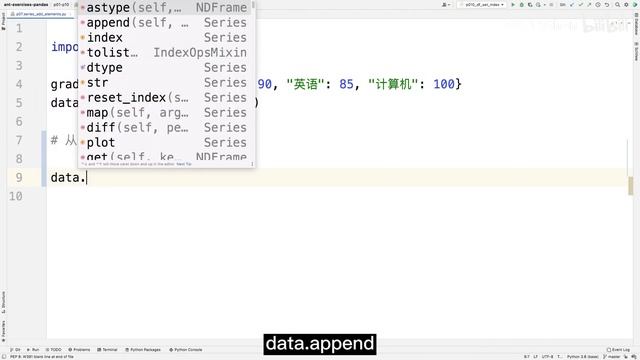Choose dtype completion suggestion
The width and height of the screenshot is (640, 360).
(164, 67)
